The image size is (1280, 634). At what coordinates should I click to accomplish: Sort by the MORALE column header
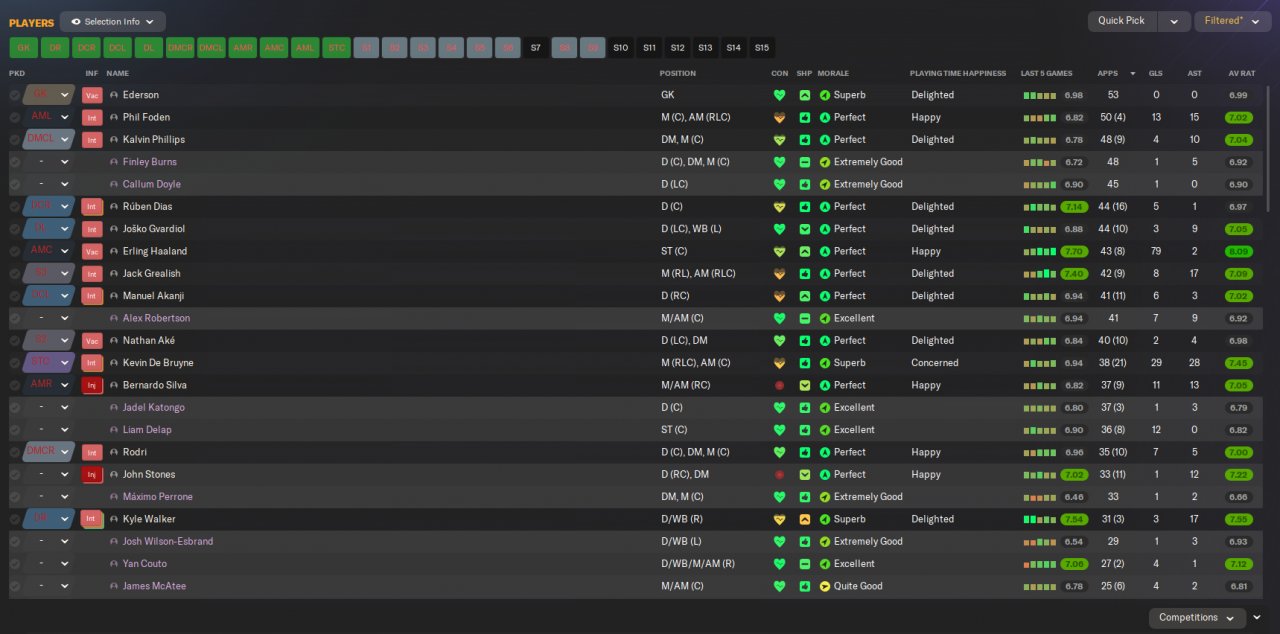[x=833, y=73]
